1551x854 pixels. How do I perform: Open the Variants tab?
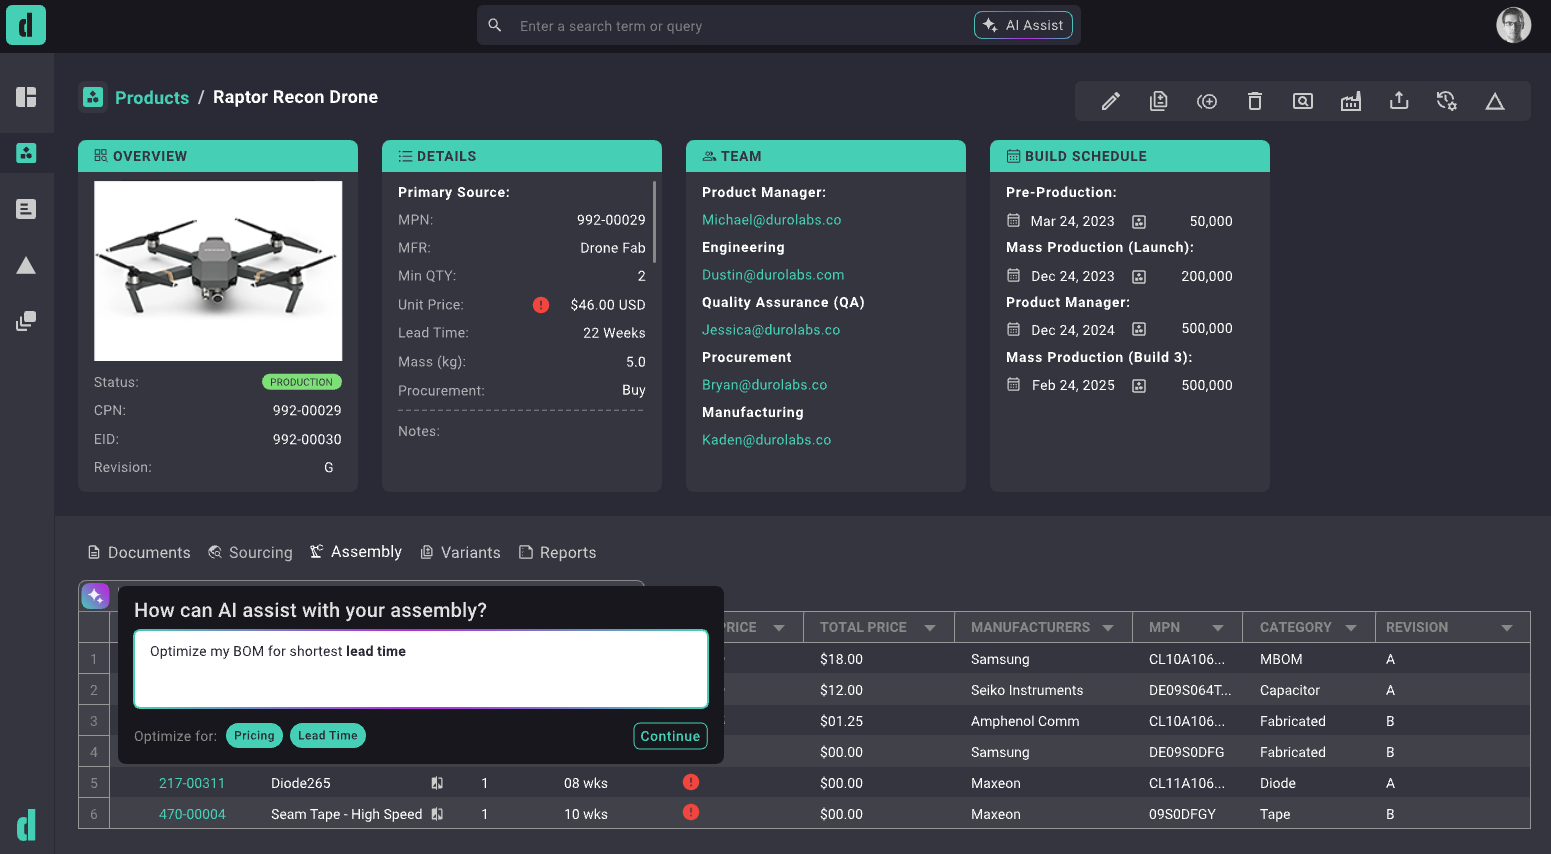click(460, 553)
